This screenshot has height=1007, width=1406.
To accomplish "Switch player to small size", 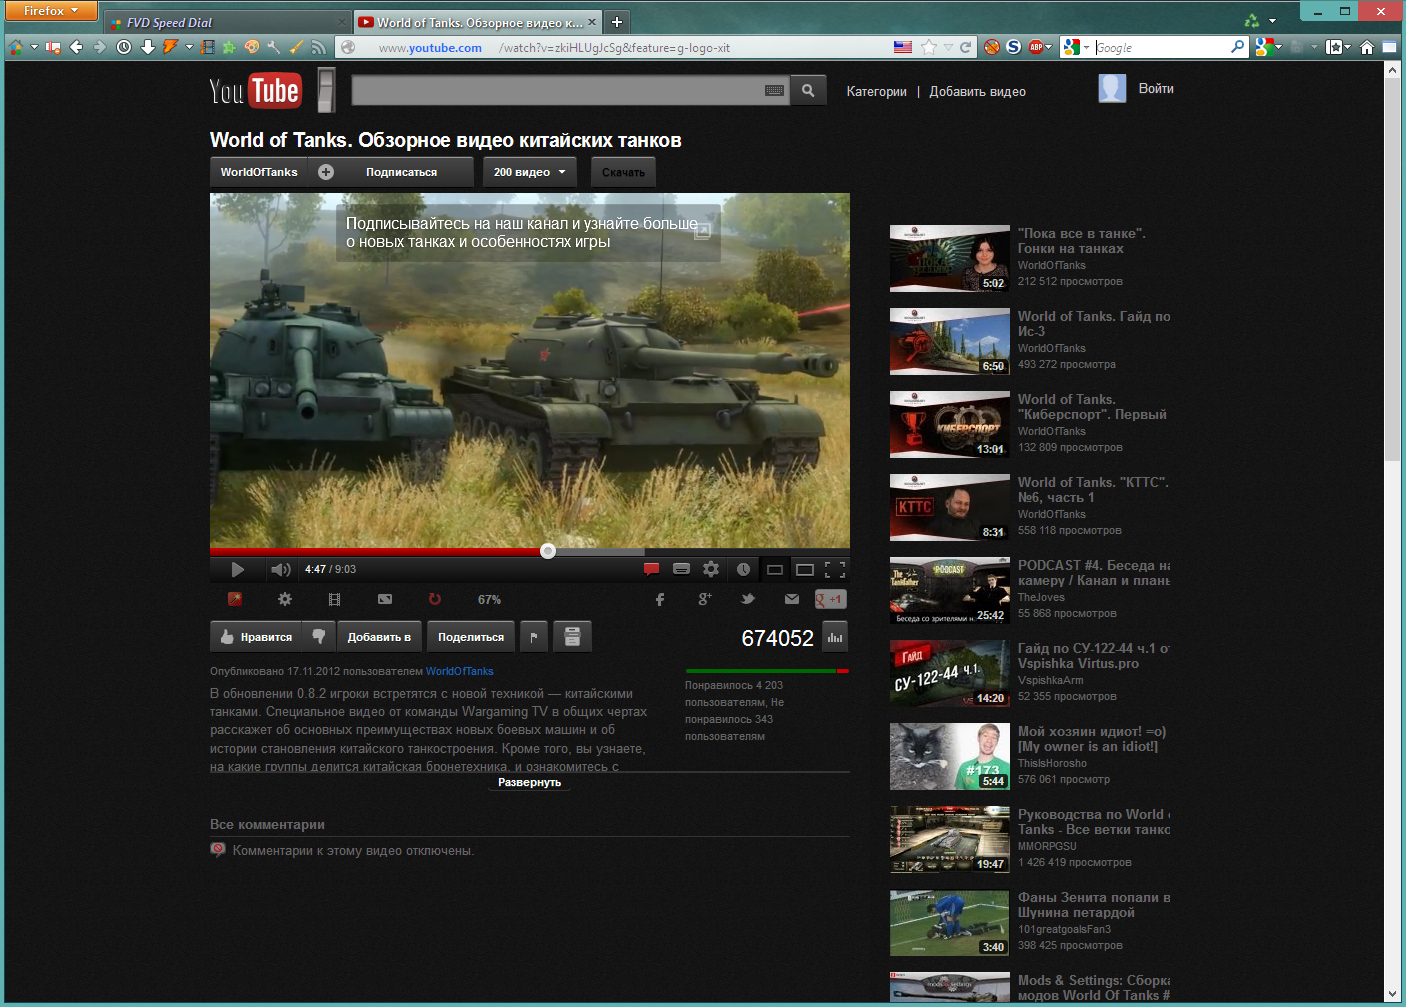I will [x=774, y=569].
